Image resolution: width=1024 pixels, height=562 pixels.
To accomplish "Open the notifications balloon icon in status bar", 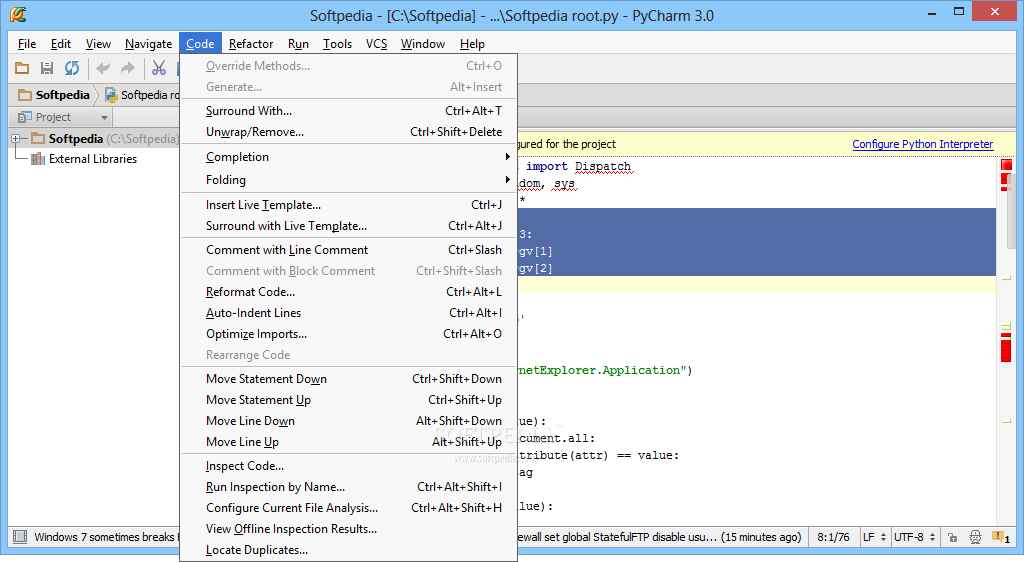I will pos(1000,537).
